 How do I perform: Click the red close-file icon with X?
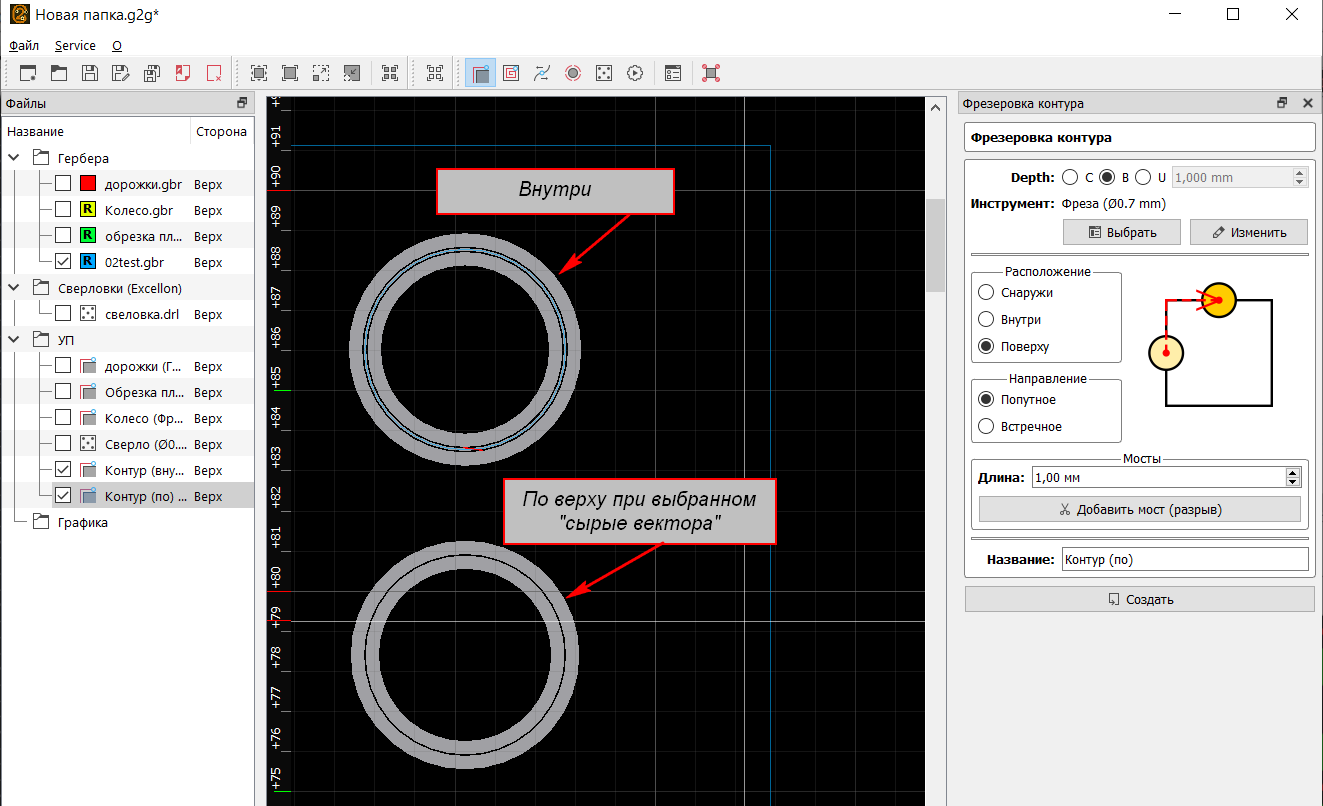point(214,73)
